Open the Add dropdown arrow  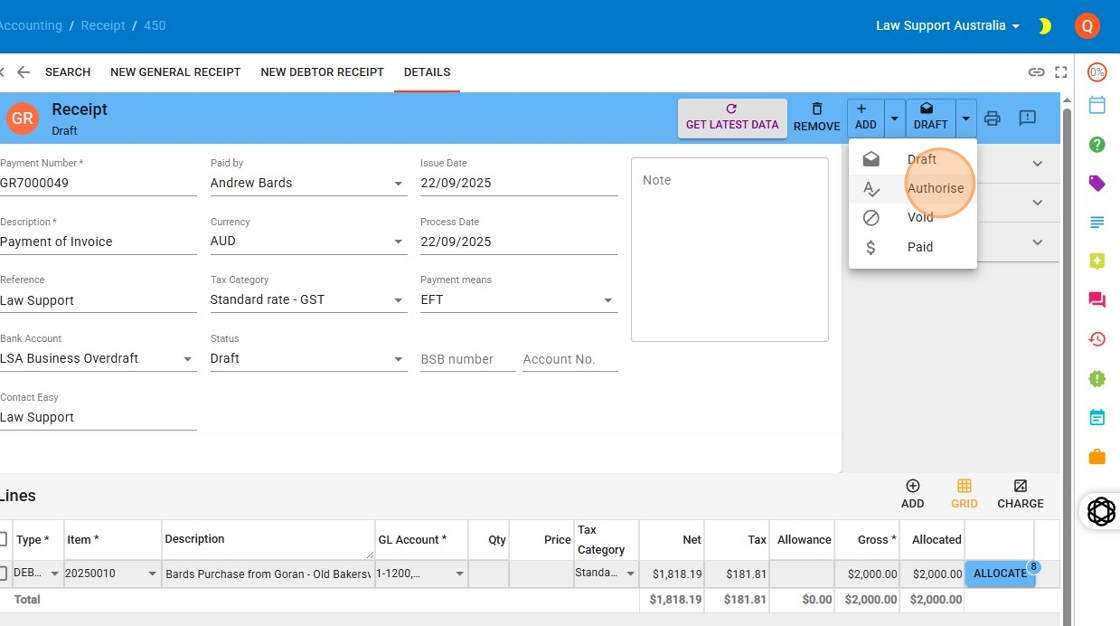point(894,118)
